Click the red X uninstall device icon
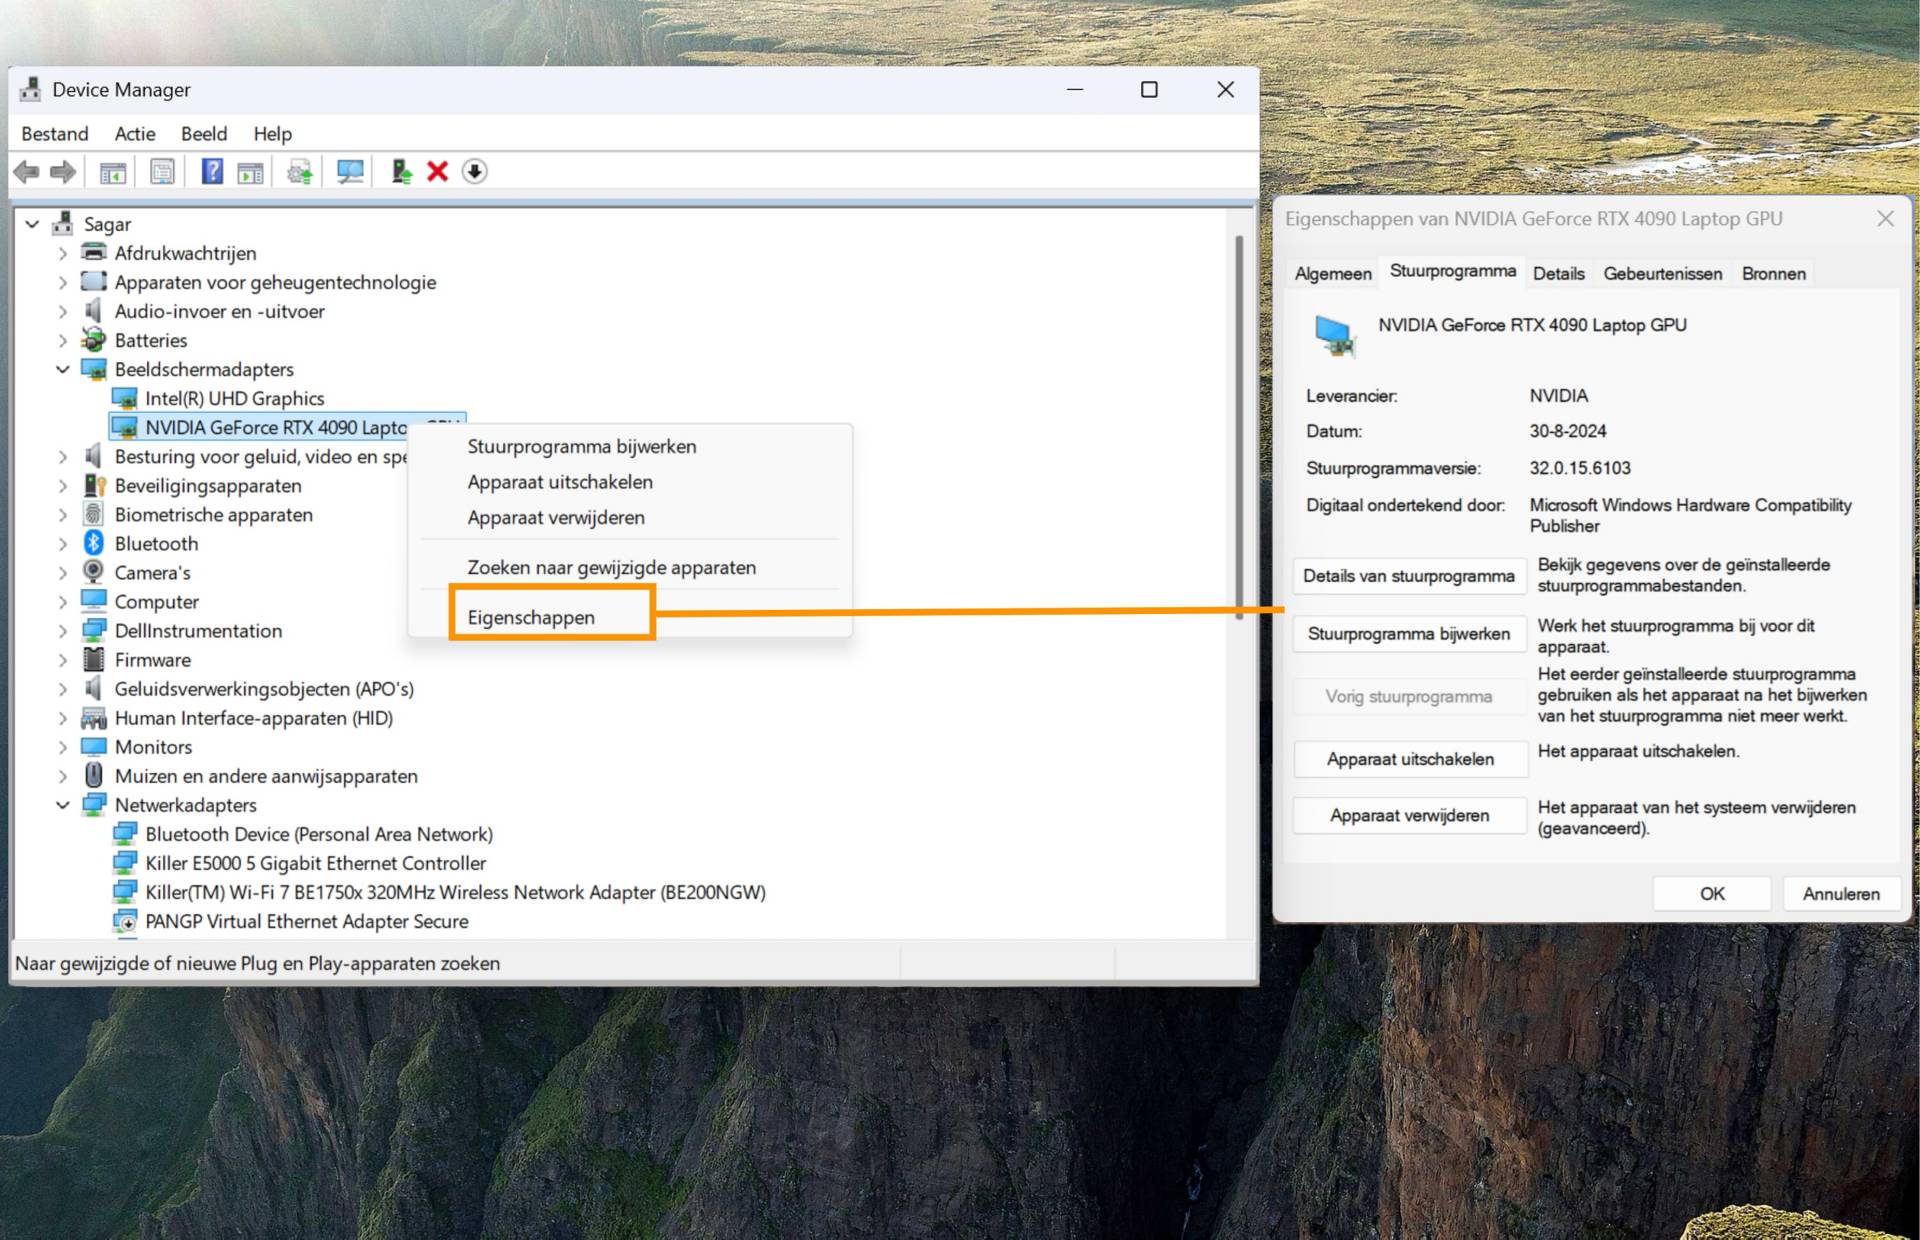Image resolution: width=1920 pixels, height=1240 pixels. pyautogui.click(x=437, y=172)
